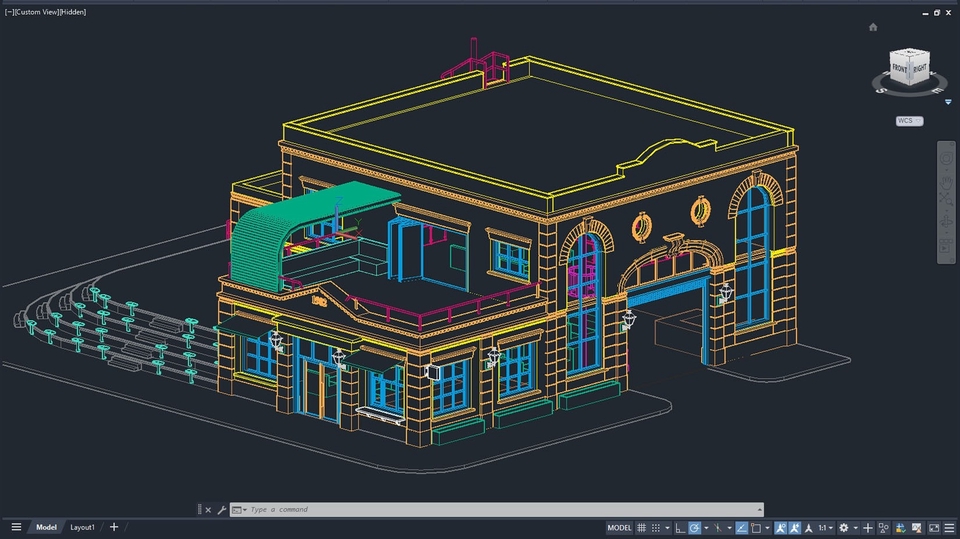960x539 pixels.
Task: Click the ViewCube Home icon
Action: click(873, 27)
